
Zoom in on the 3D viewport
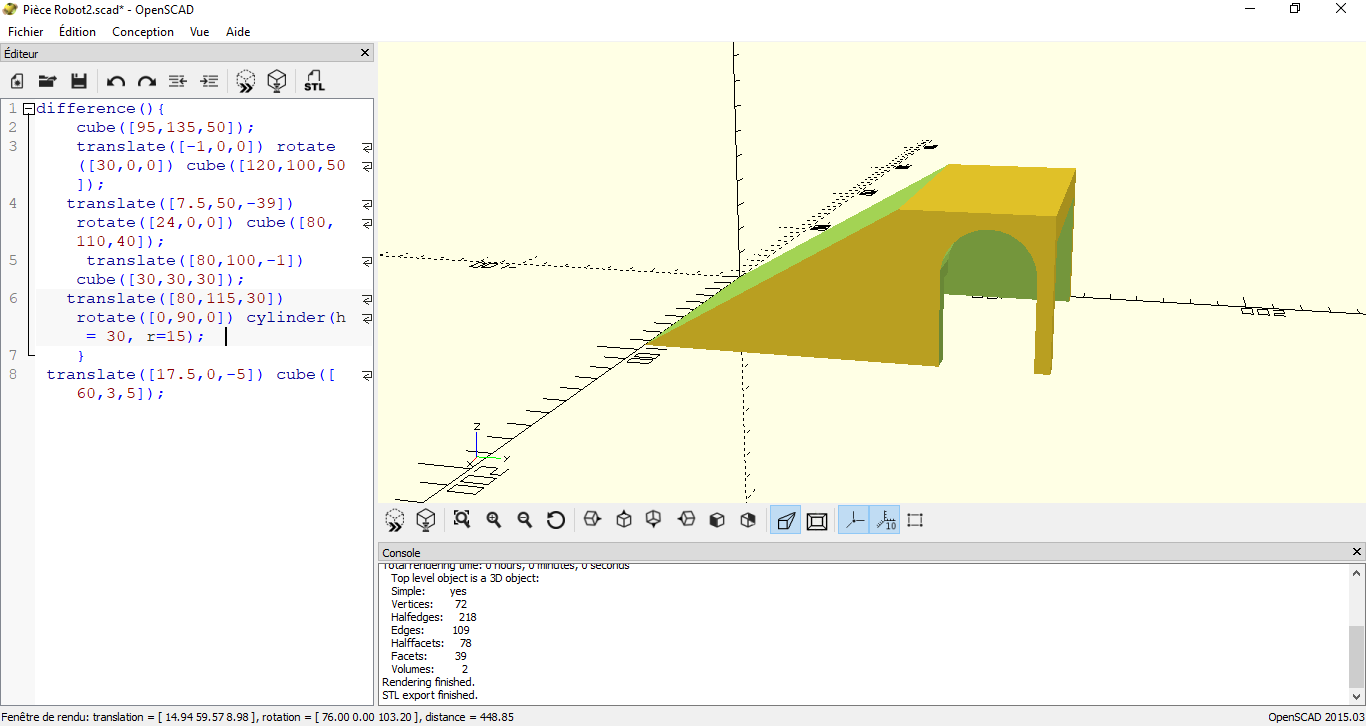click(x=493, y=519)
